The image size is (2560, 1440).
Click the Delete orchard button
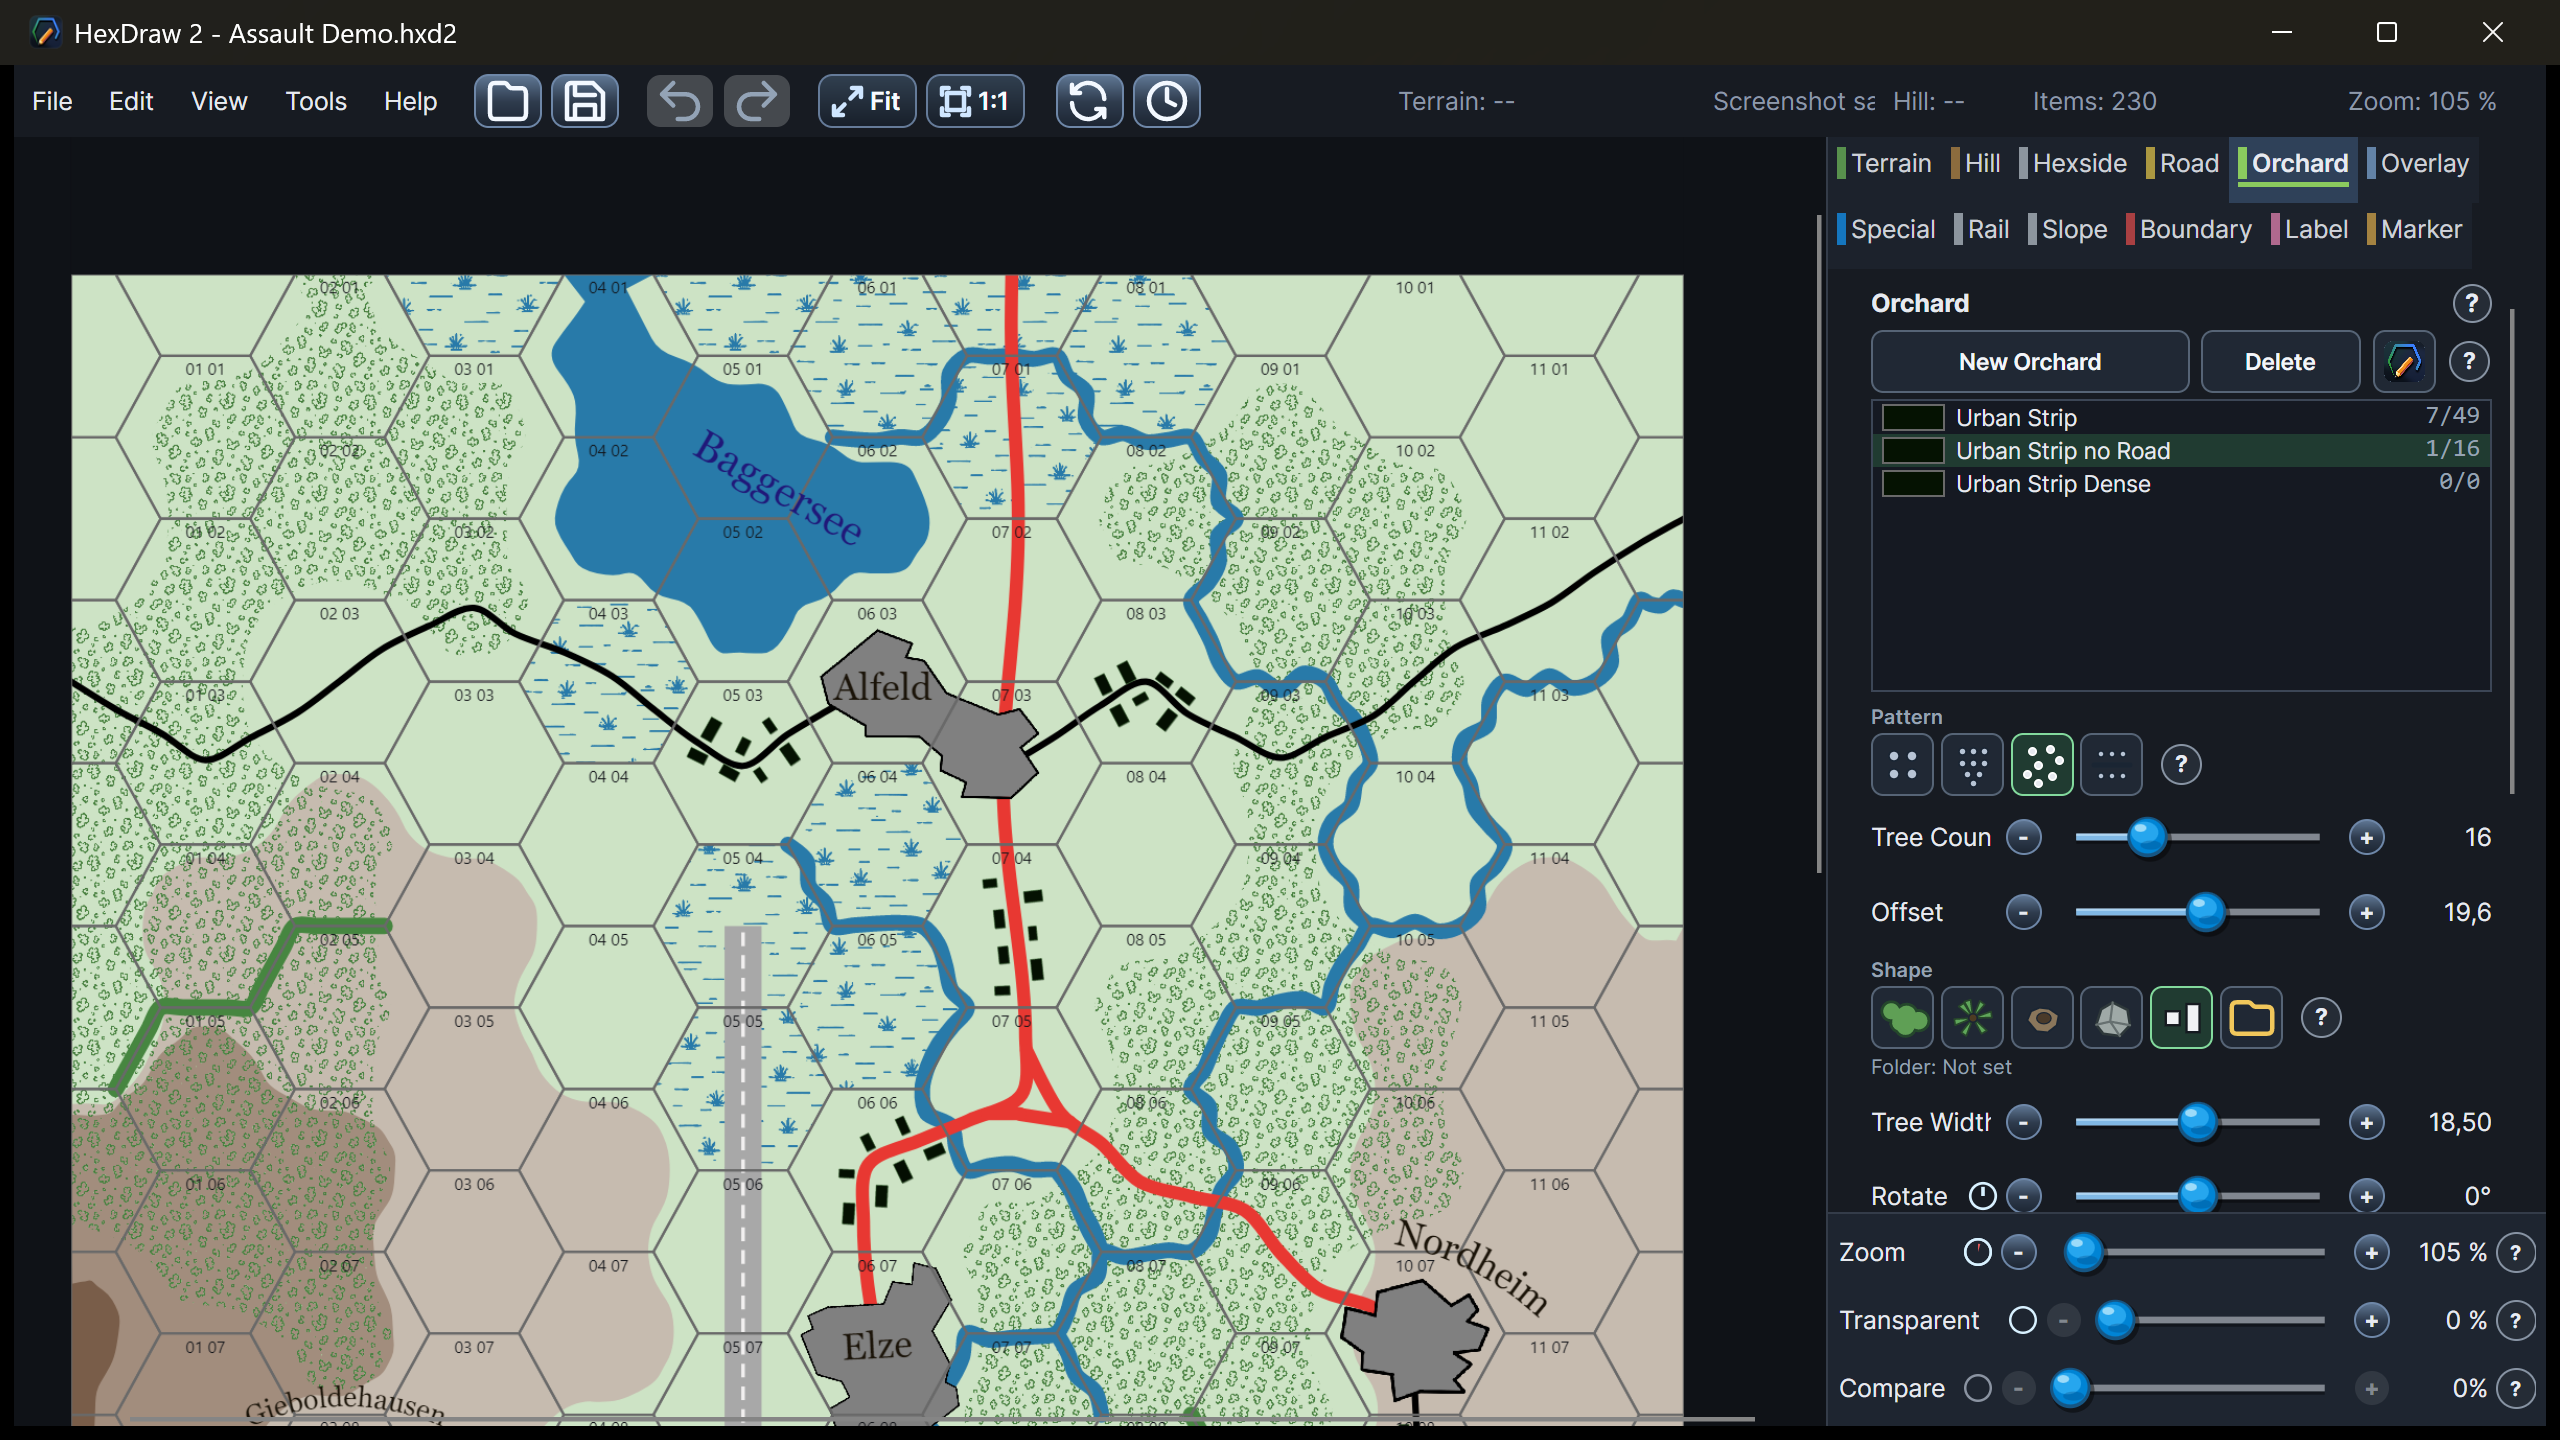click(2280, 362)
